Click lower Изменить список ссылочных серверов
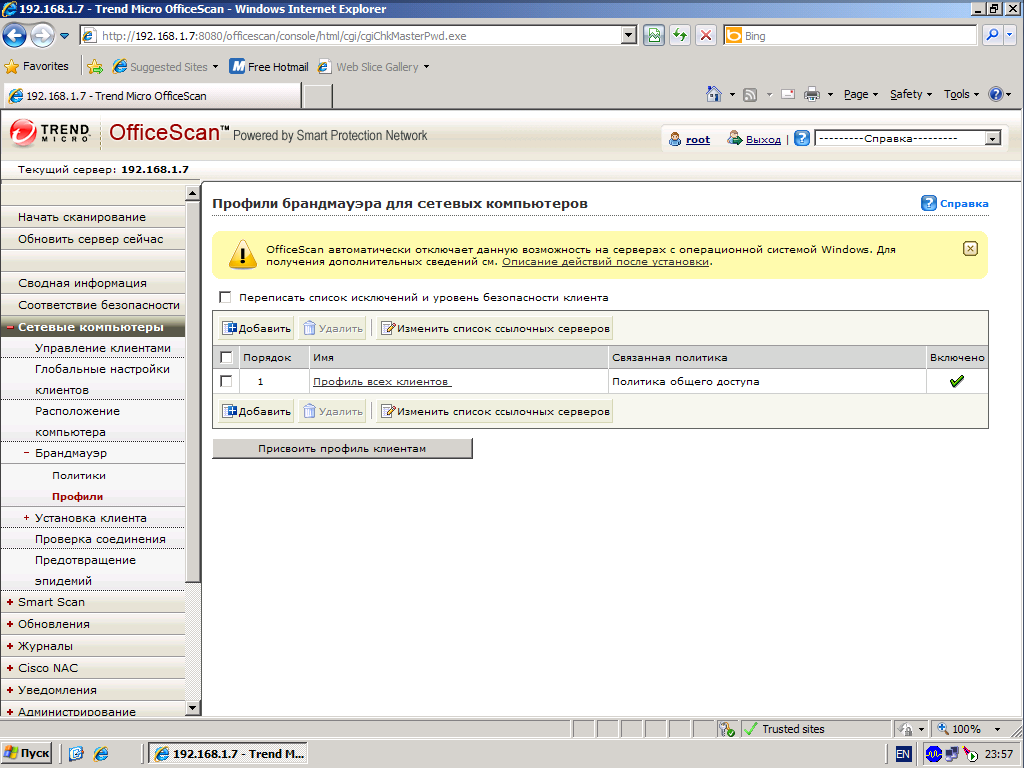Viewport: 1024px width, 768px height. click(495, 411)
